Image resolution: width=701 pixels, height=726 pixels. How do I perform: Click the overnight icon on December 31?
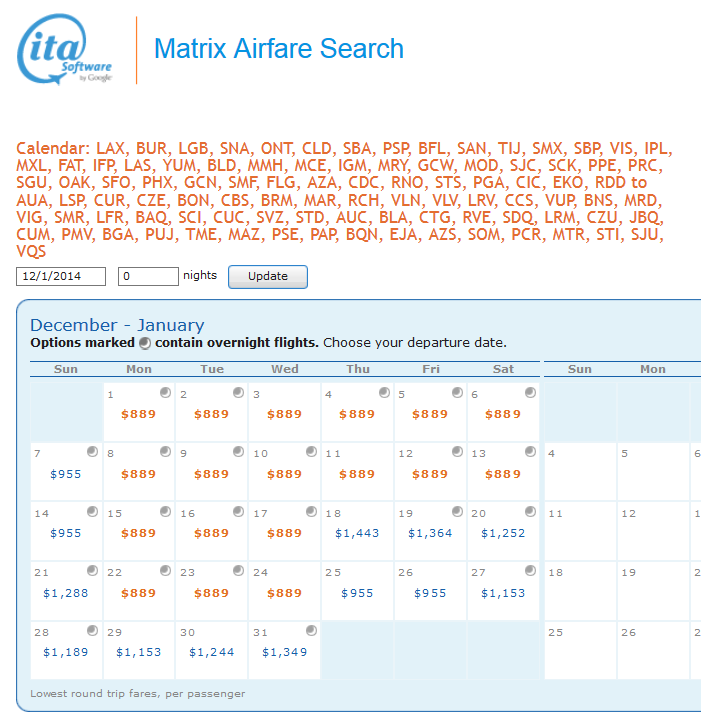click(x=311, y=631)
